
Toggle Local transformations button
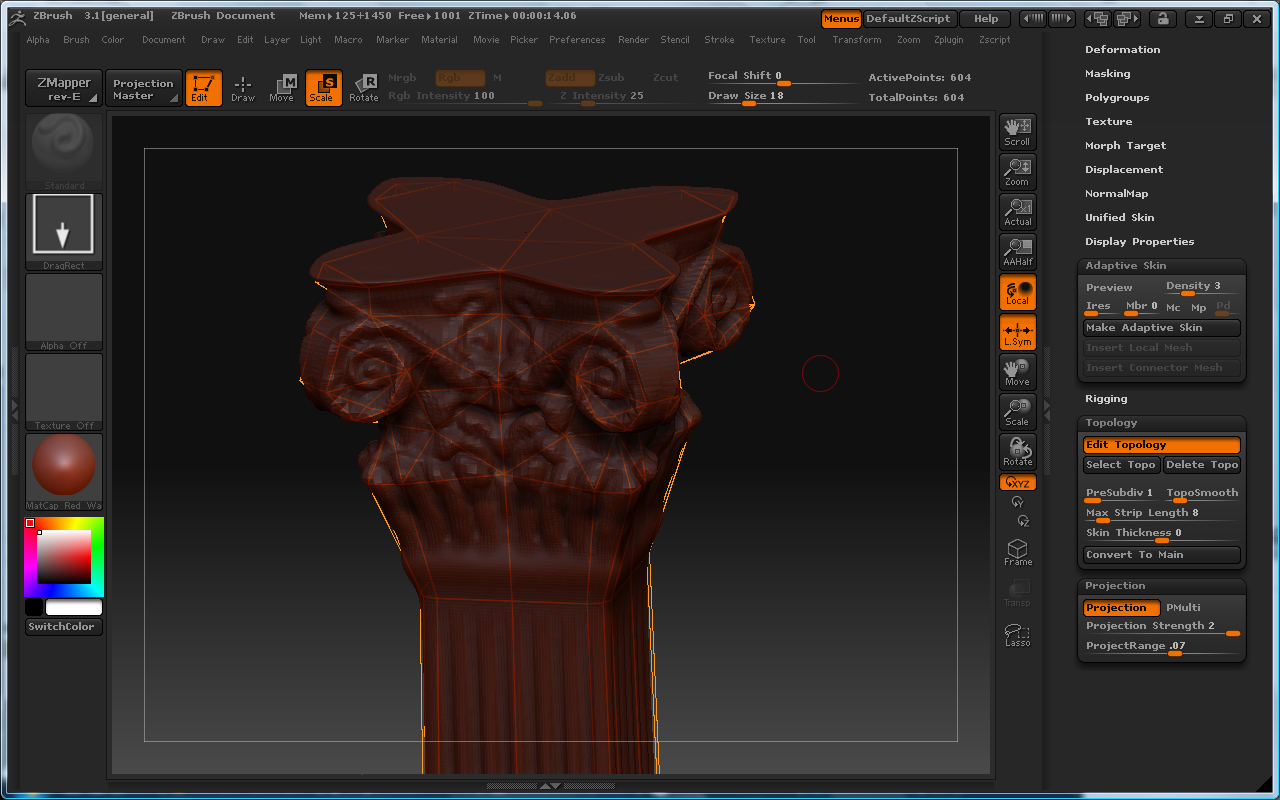tap(1017, 291)
